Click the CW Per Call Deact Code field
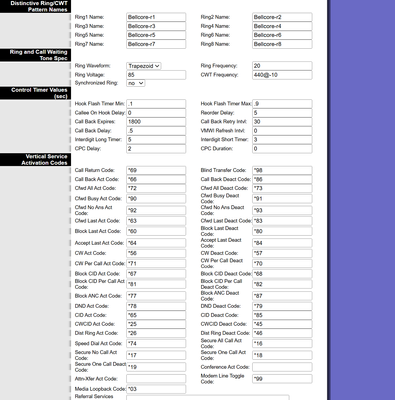Screen dimensions: 395x400 (282, 264)
